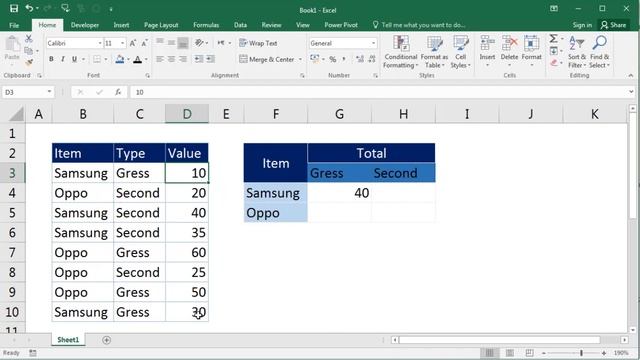The width and height of the screenshot is (640, 360).
Task: Click the Orientation text angle icon
Action: (199, 42)
